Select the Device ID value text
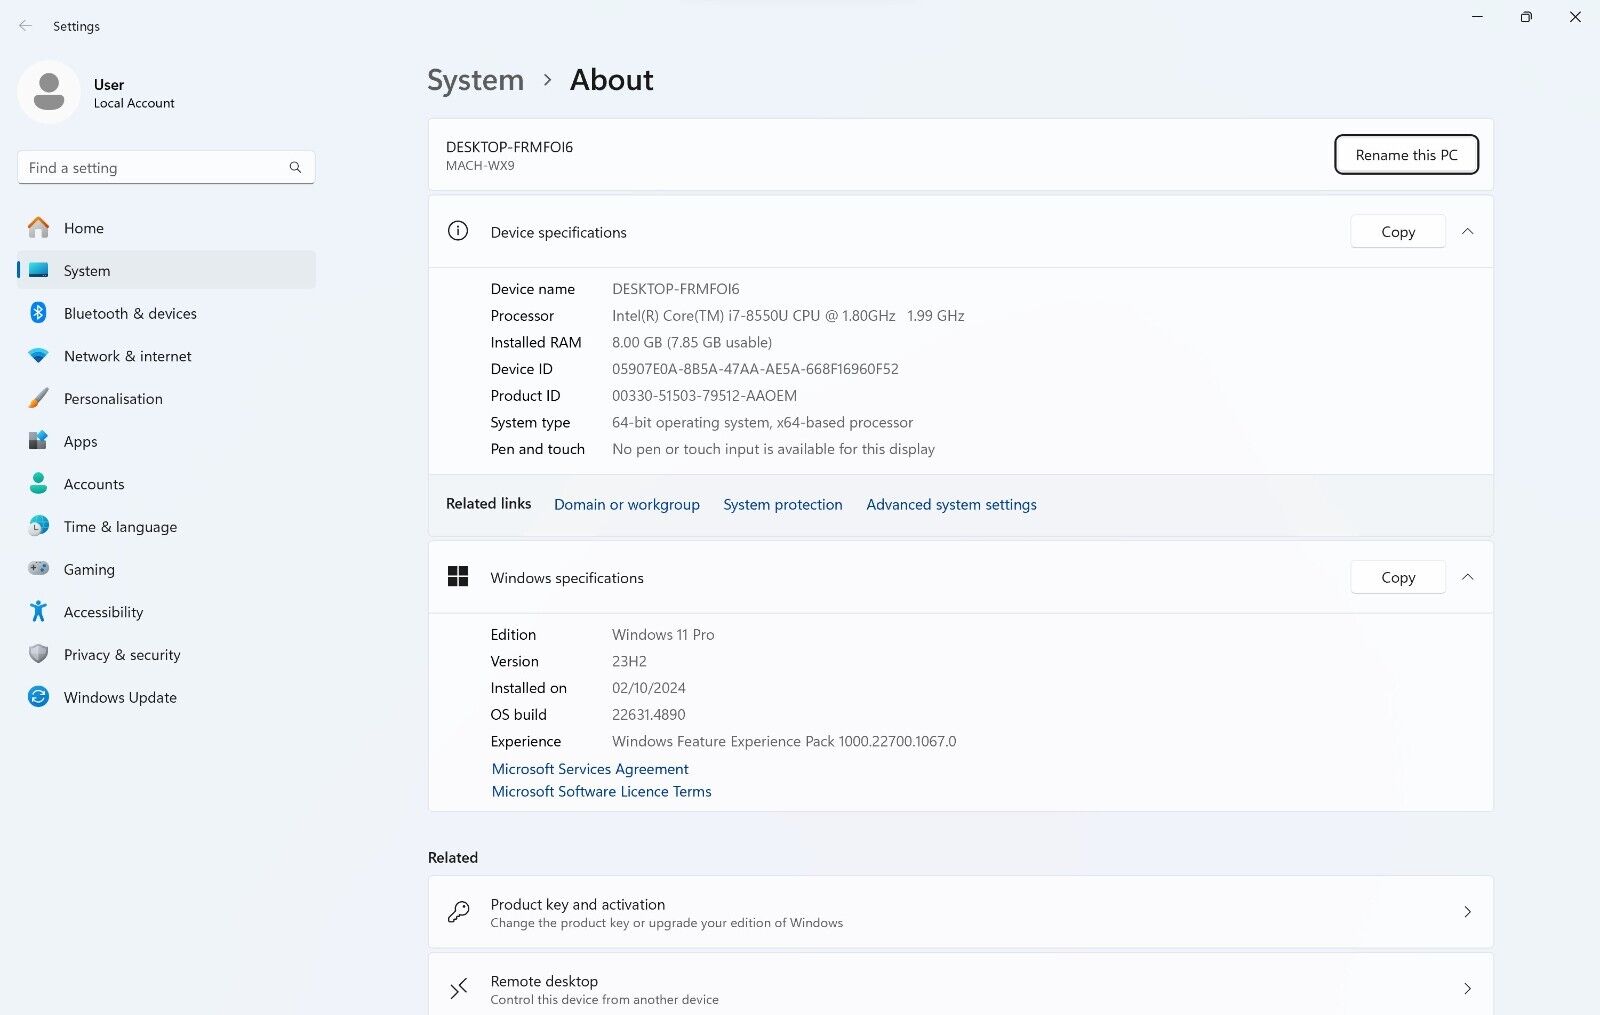 point(755,369)
